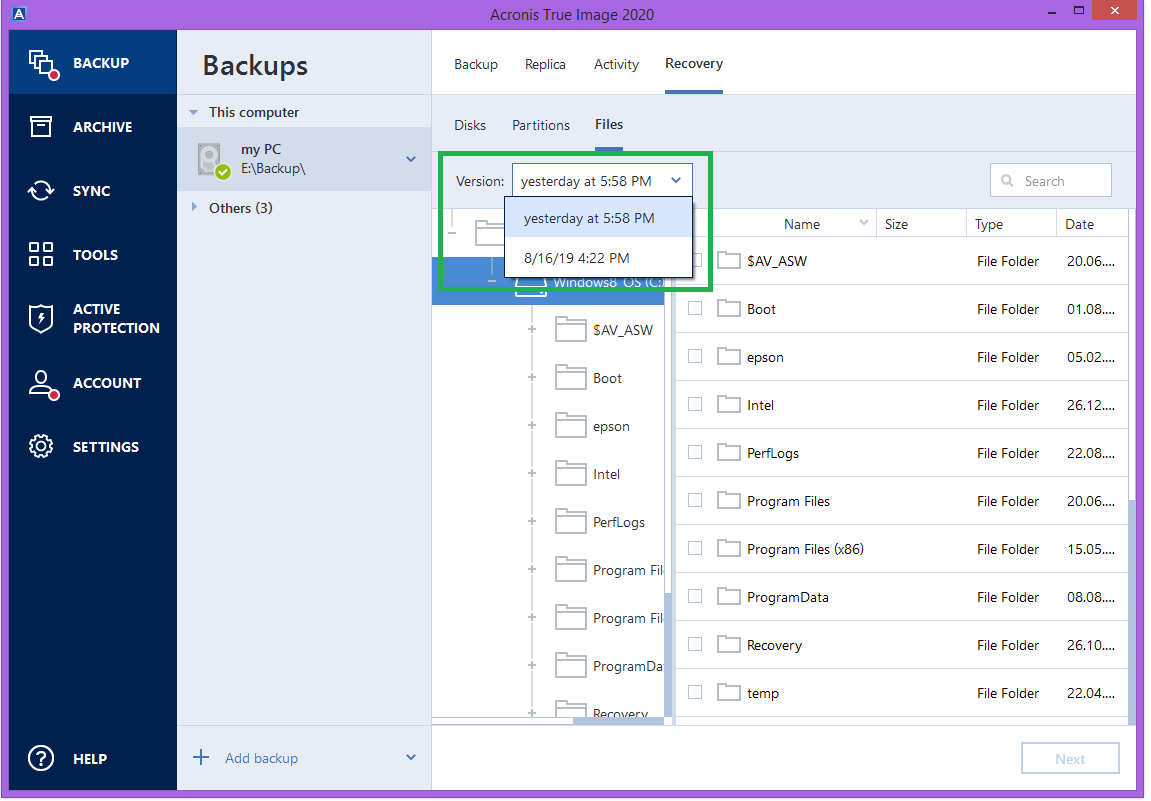Image resolution: width=1151 pixels, height=801 pixels.
Task: Open the Settings gear icon
Action: (41, 446)
